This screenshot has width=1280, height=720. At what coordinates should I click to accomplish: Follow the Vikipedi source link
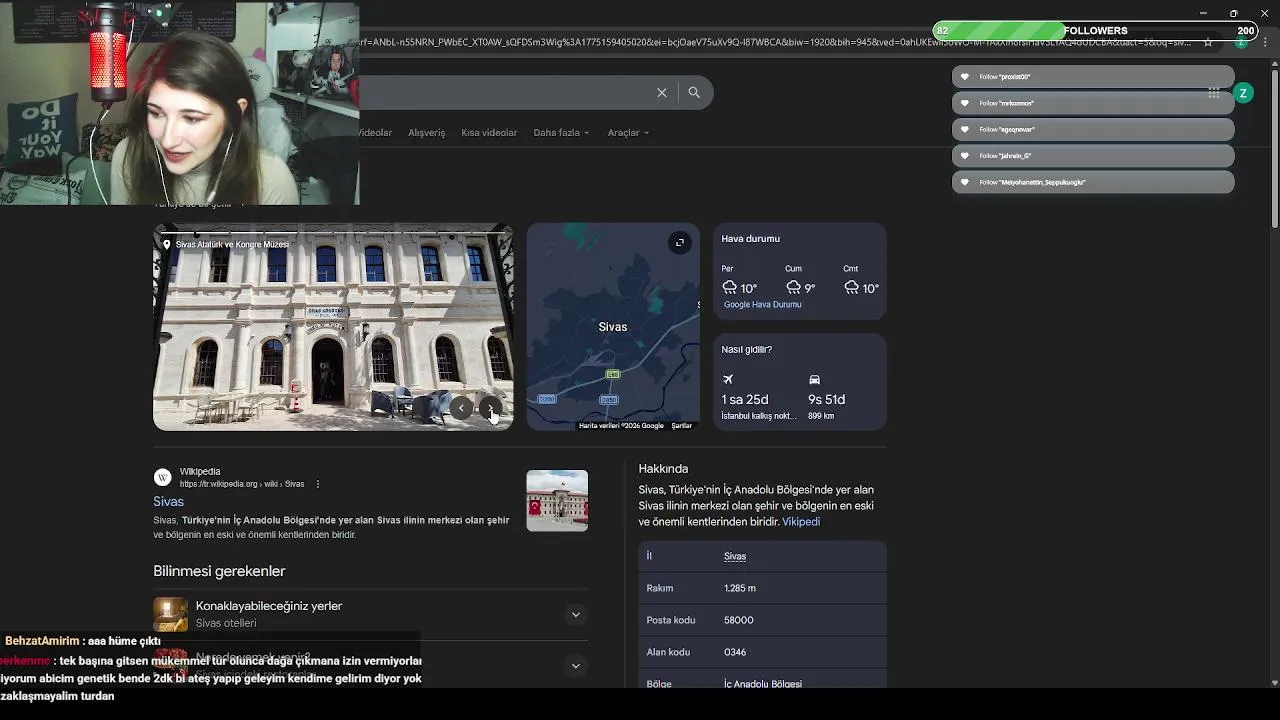tap(801, 522)
